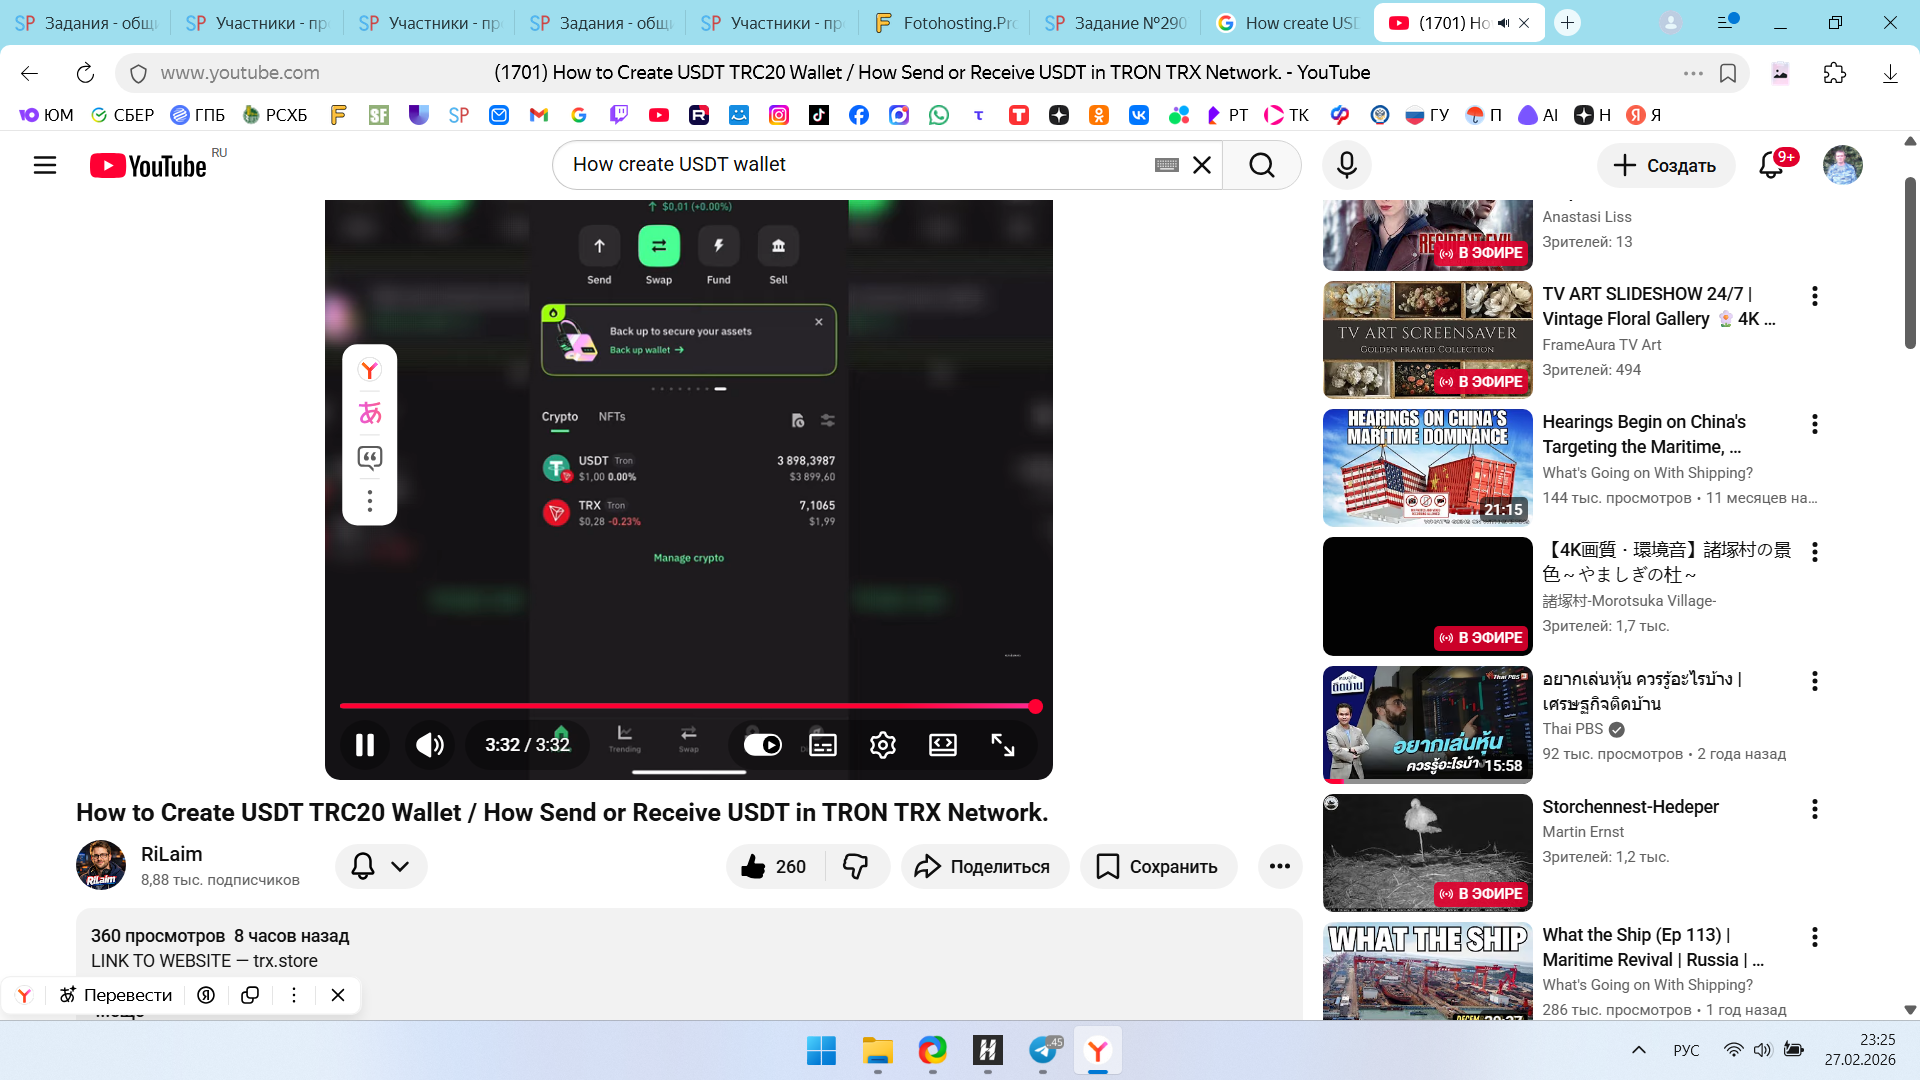Viewport: 1920px width, 1080px height.
Task: Expand notification bell subscription dropdown
Action: 381,866
